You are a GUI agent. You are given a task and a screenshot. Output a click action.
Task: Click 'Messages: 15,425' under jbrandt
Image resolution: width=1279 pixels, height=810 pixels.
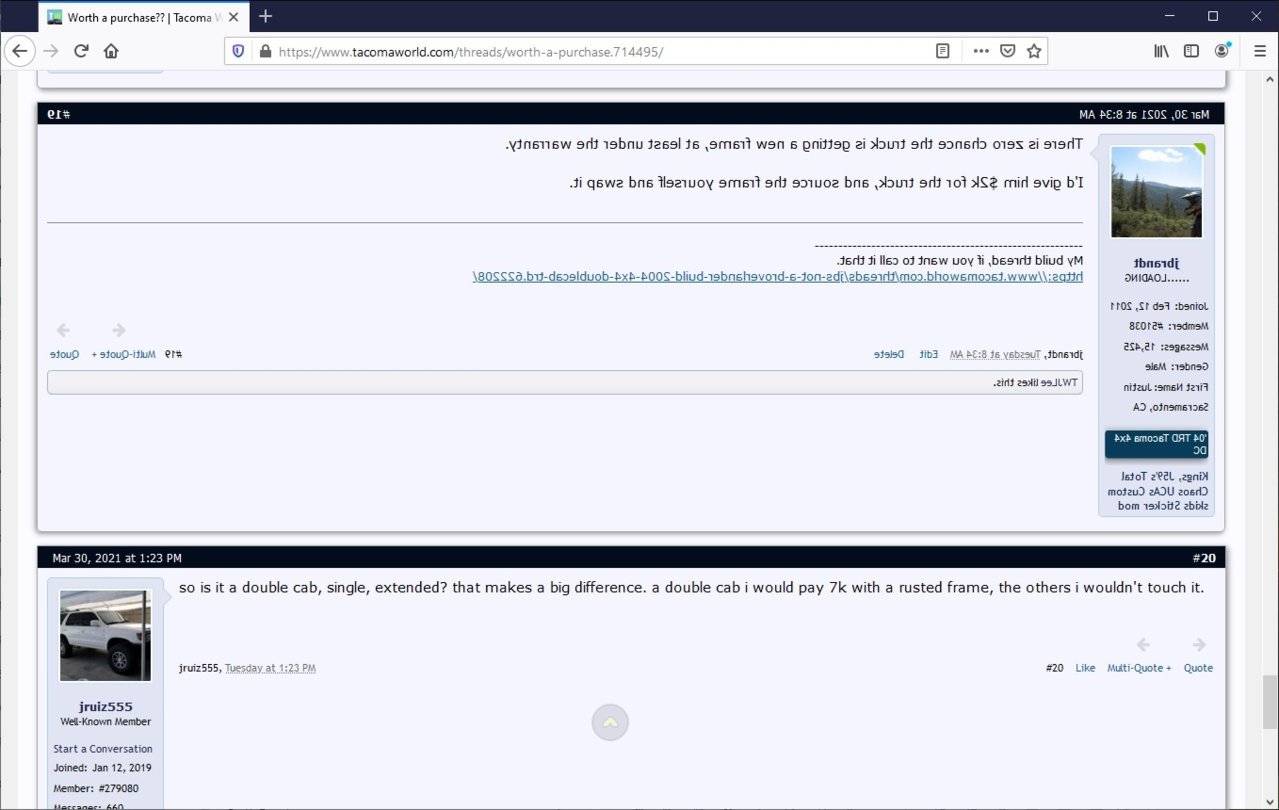tap(1166, 347)
